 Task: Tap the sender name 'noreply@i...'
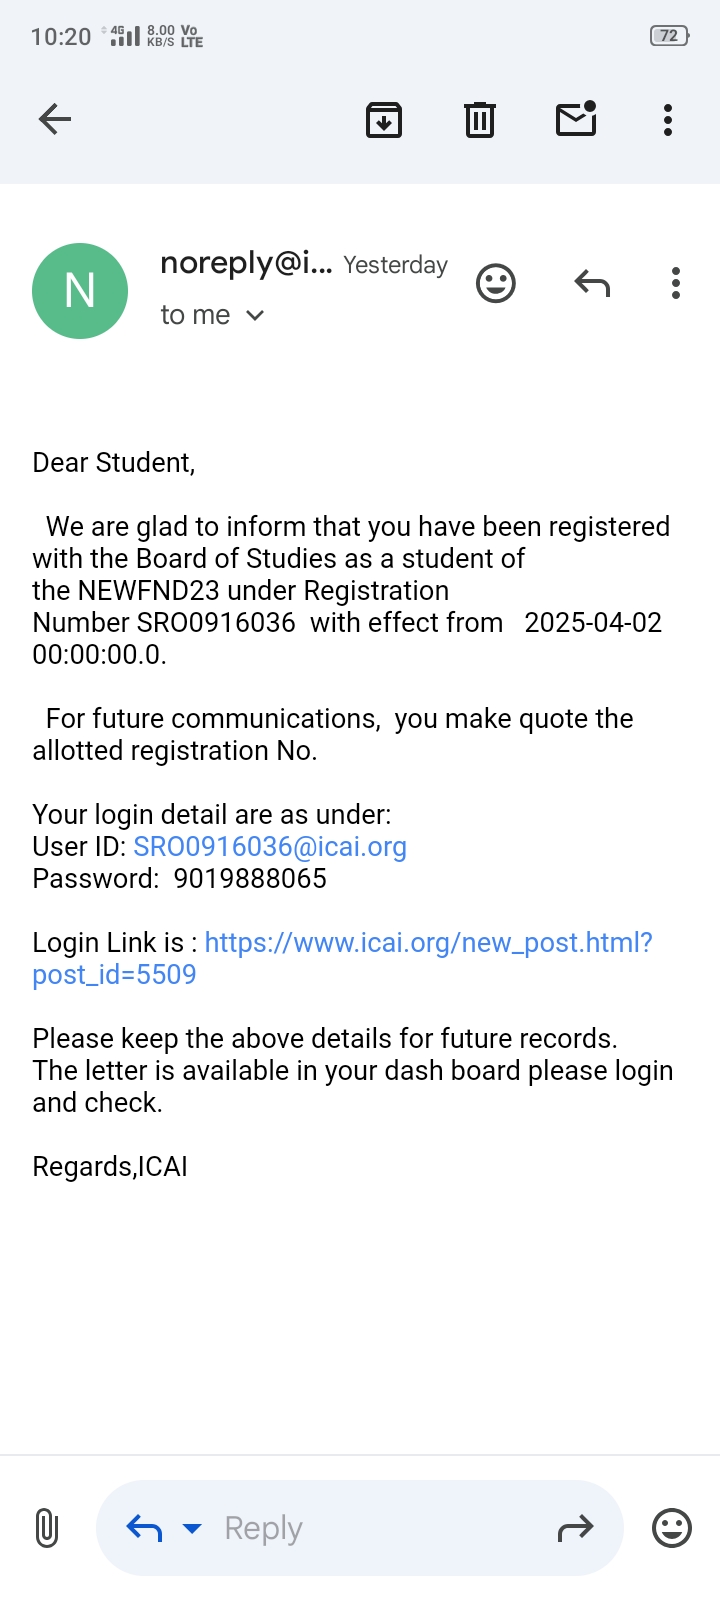point(246,263)
